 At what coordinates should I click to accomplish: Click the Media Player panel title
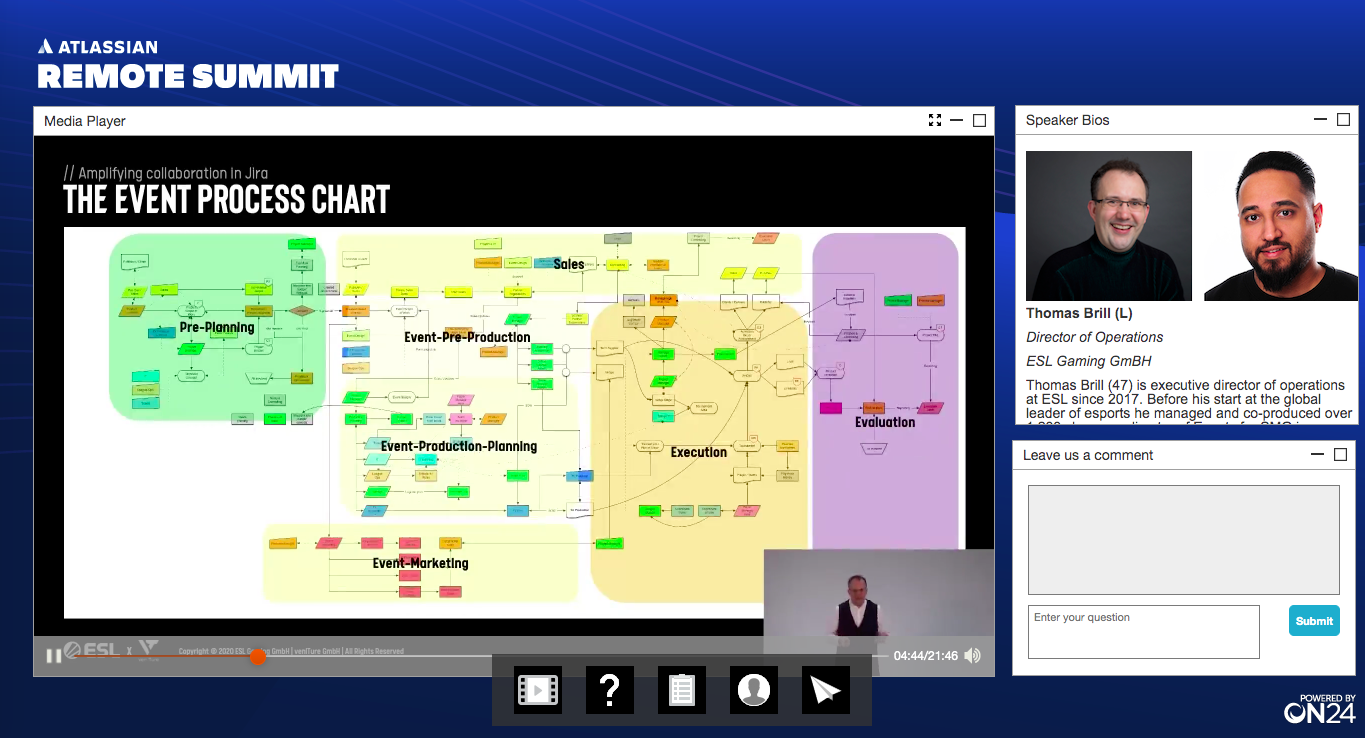(85, 121)
